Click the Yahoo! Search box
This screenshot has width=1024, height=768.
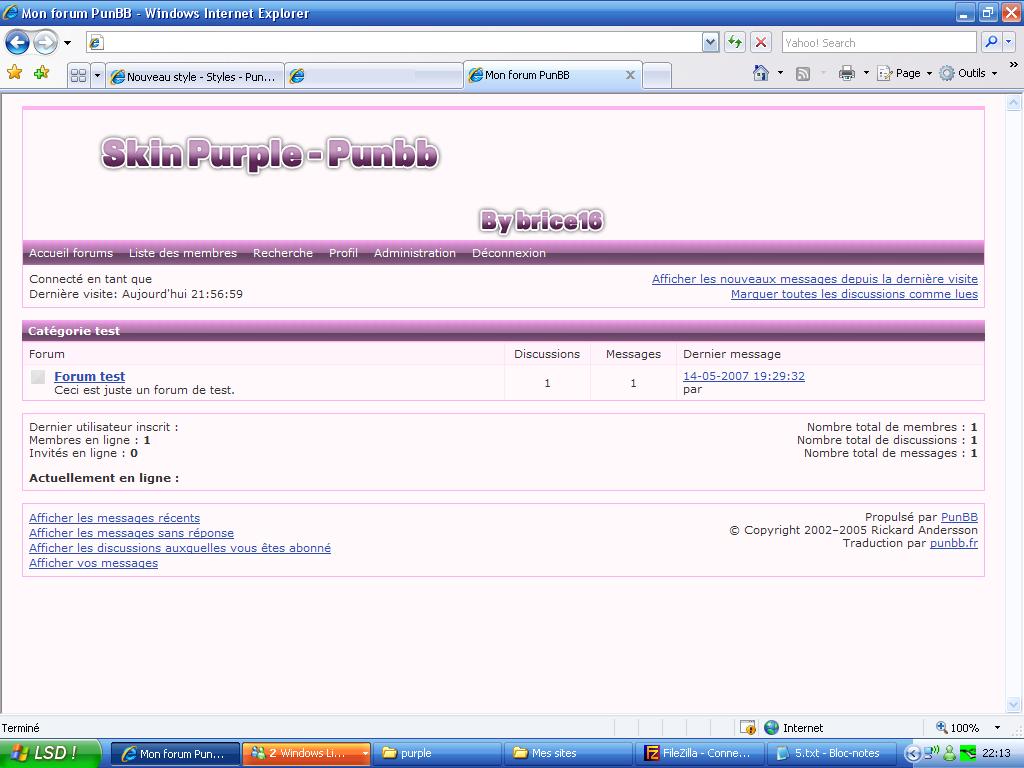[x=878, y=42]
